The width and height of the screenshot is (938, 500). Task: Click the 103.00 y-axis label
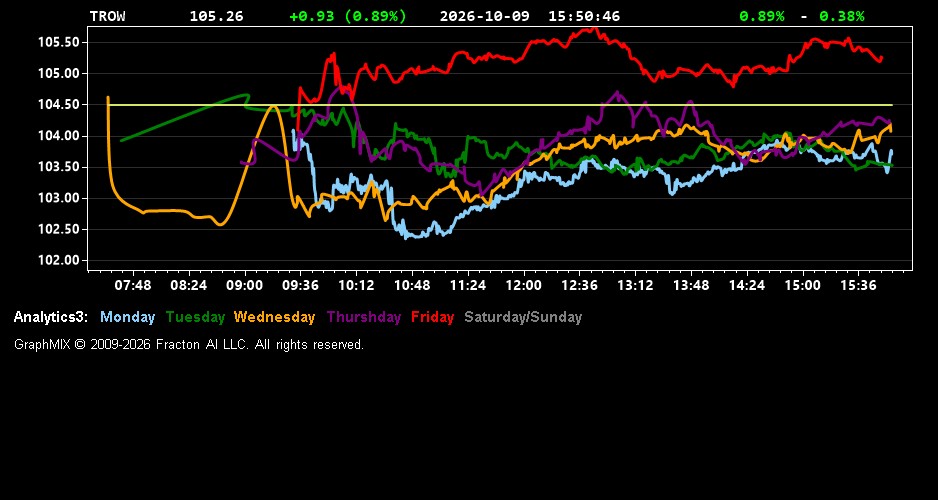[x=59, y=198]
